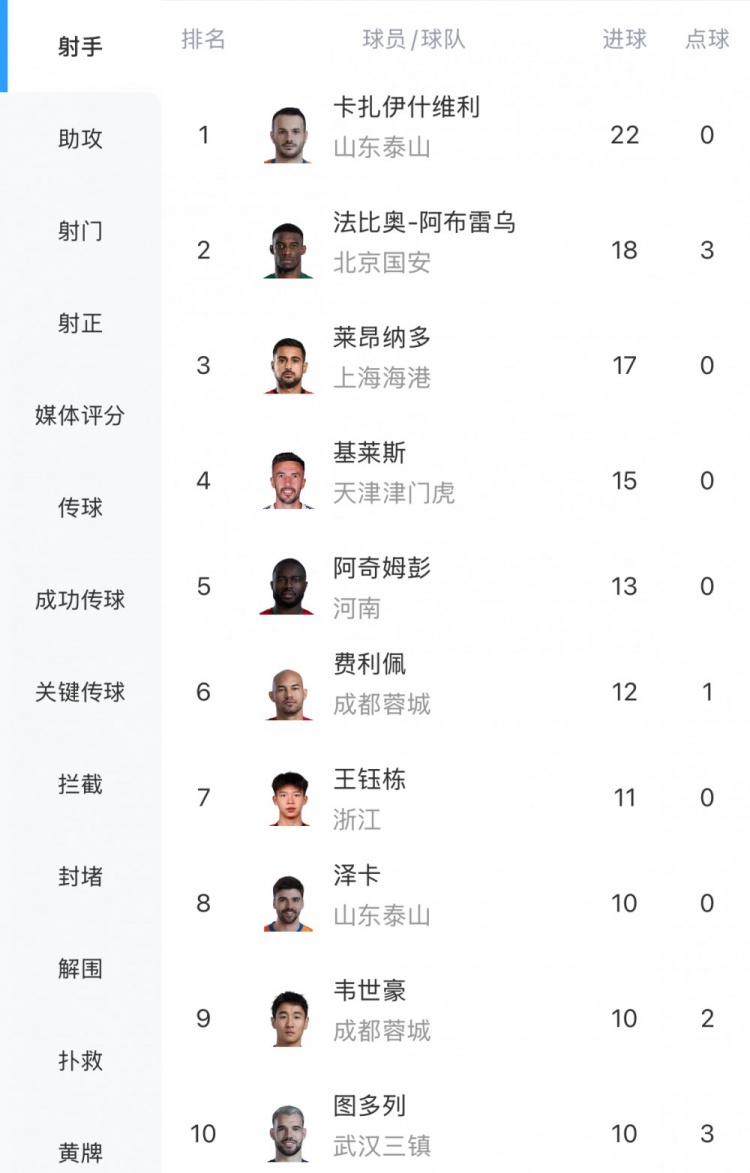Open the 媒体评分 category

[80, 415]
